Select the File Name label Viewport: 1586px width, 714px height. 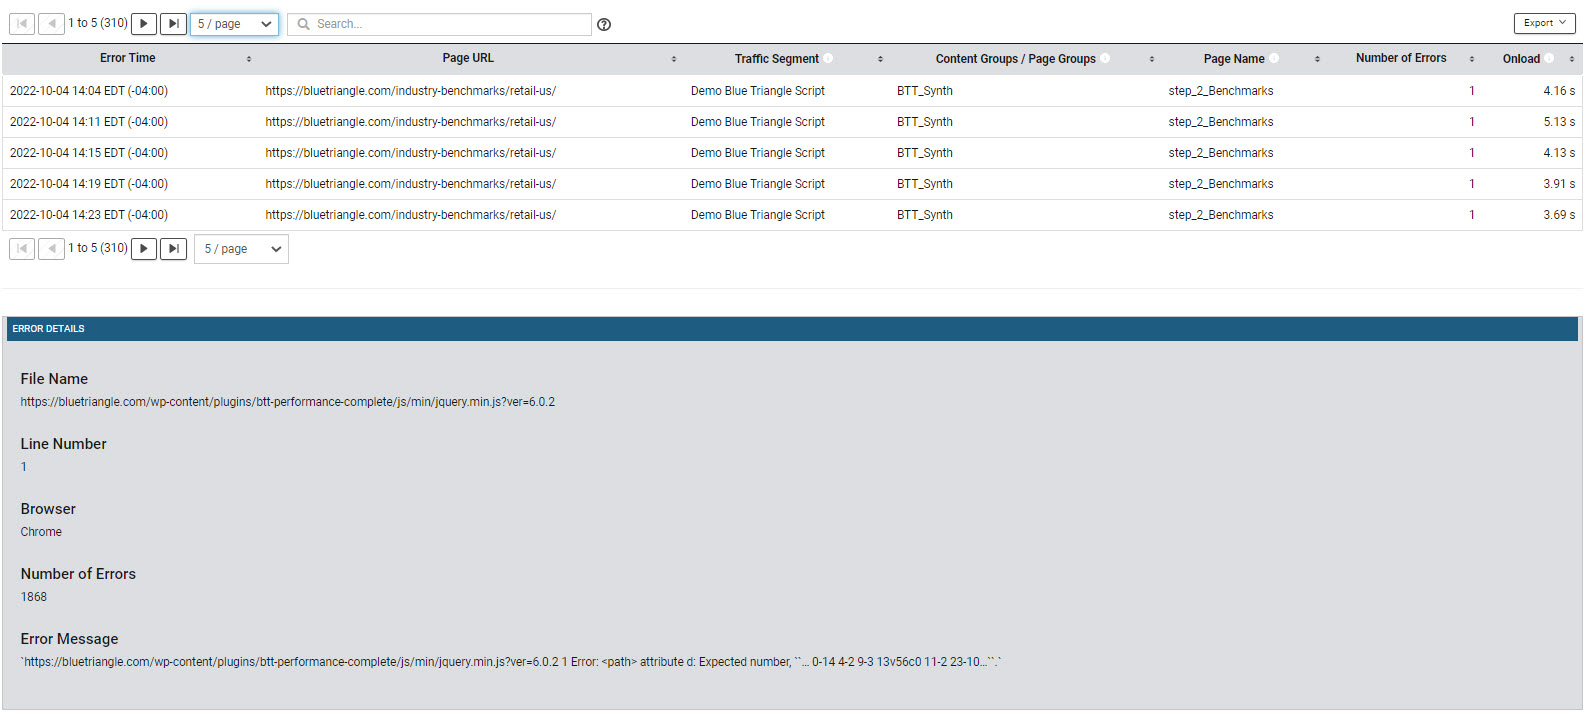coord(54,379)
